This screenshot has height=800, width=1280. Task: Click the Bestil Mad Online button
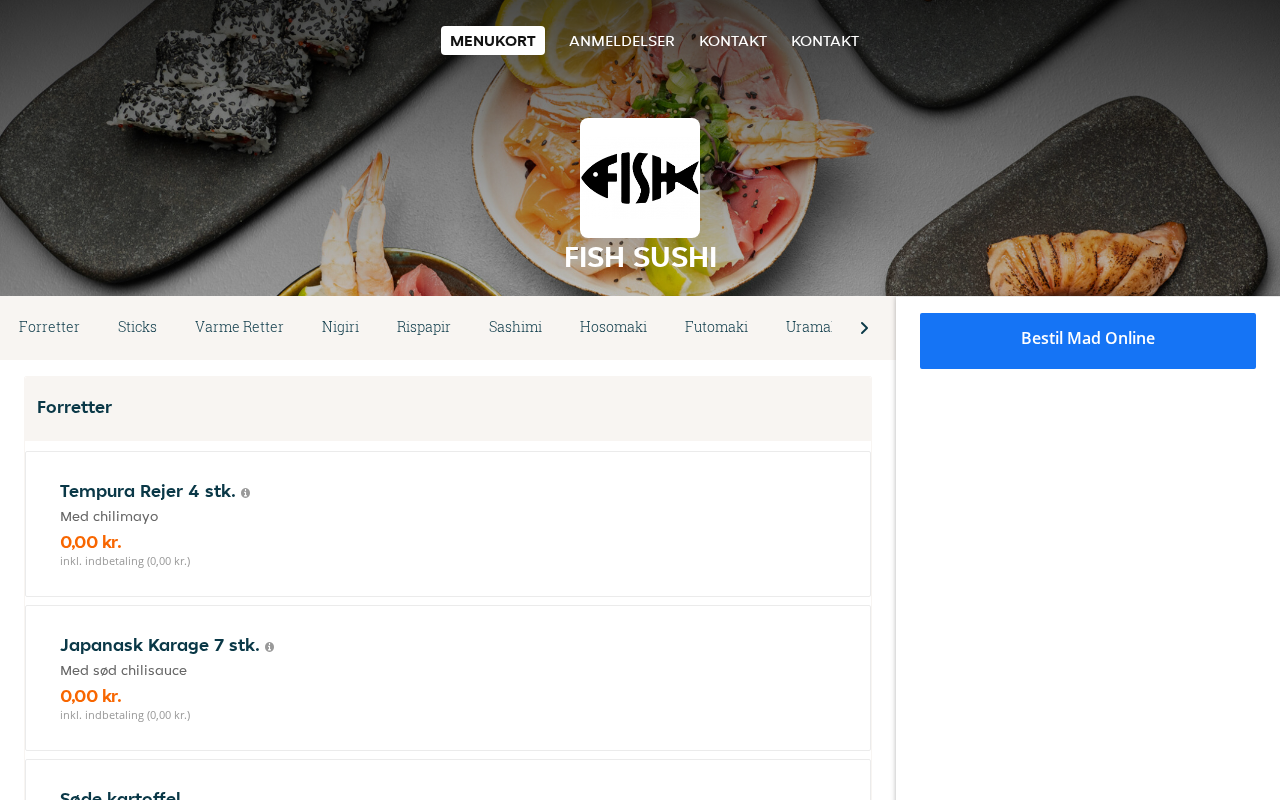coord(1088,341)
